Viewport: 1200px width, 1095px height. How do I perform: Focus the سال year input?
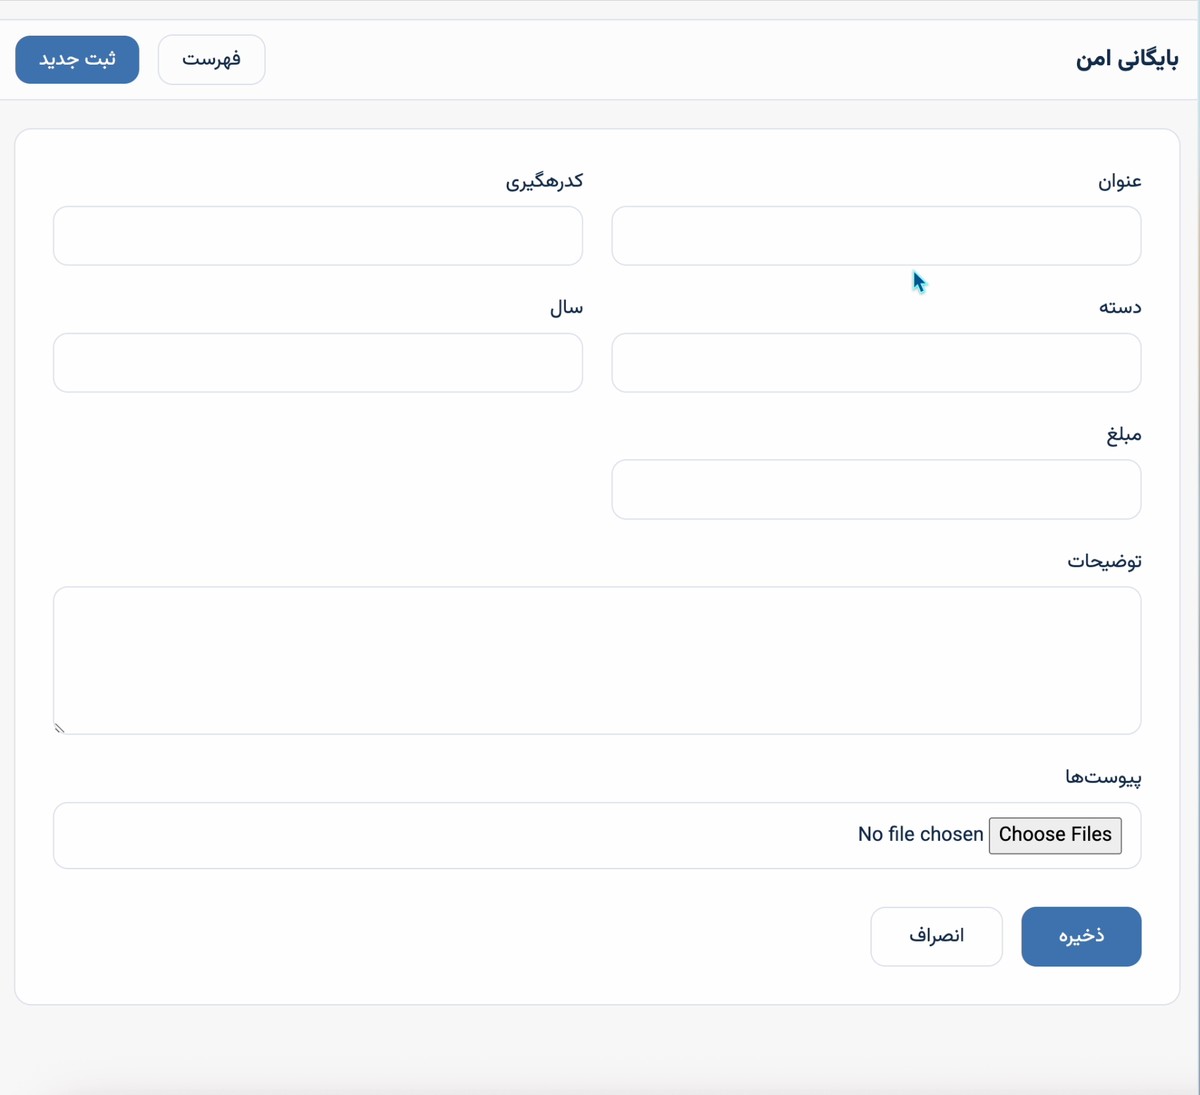317,363
